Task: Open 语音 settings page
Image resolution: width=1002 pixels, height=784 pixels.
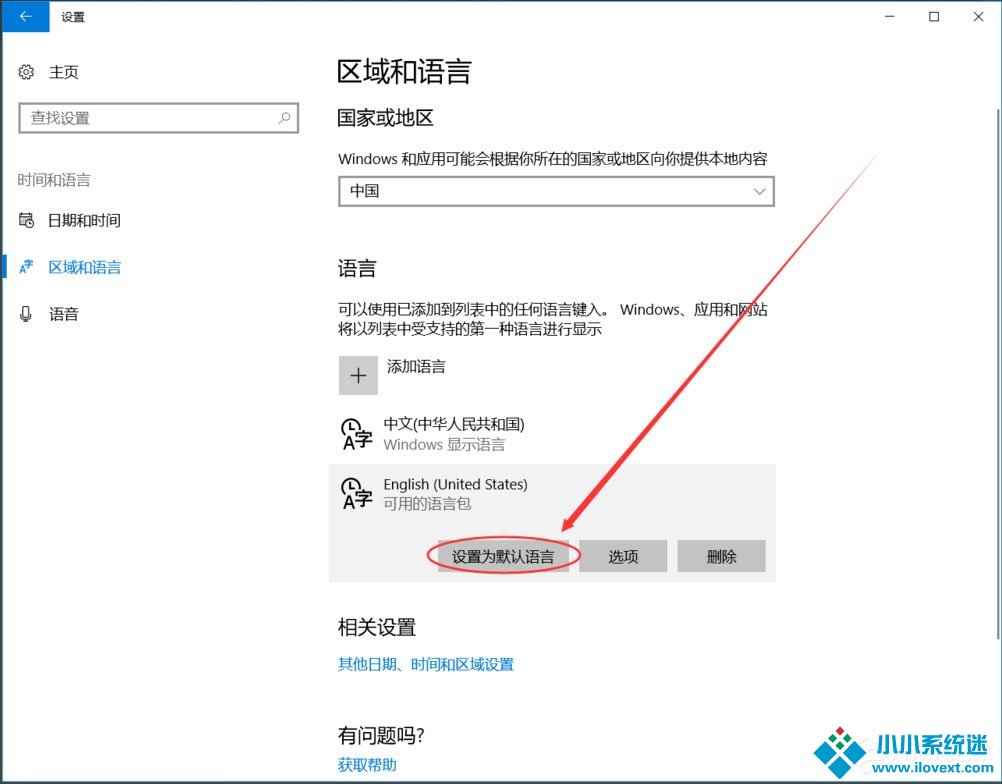Action: point(63,314)
